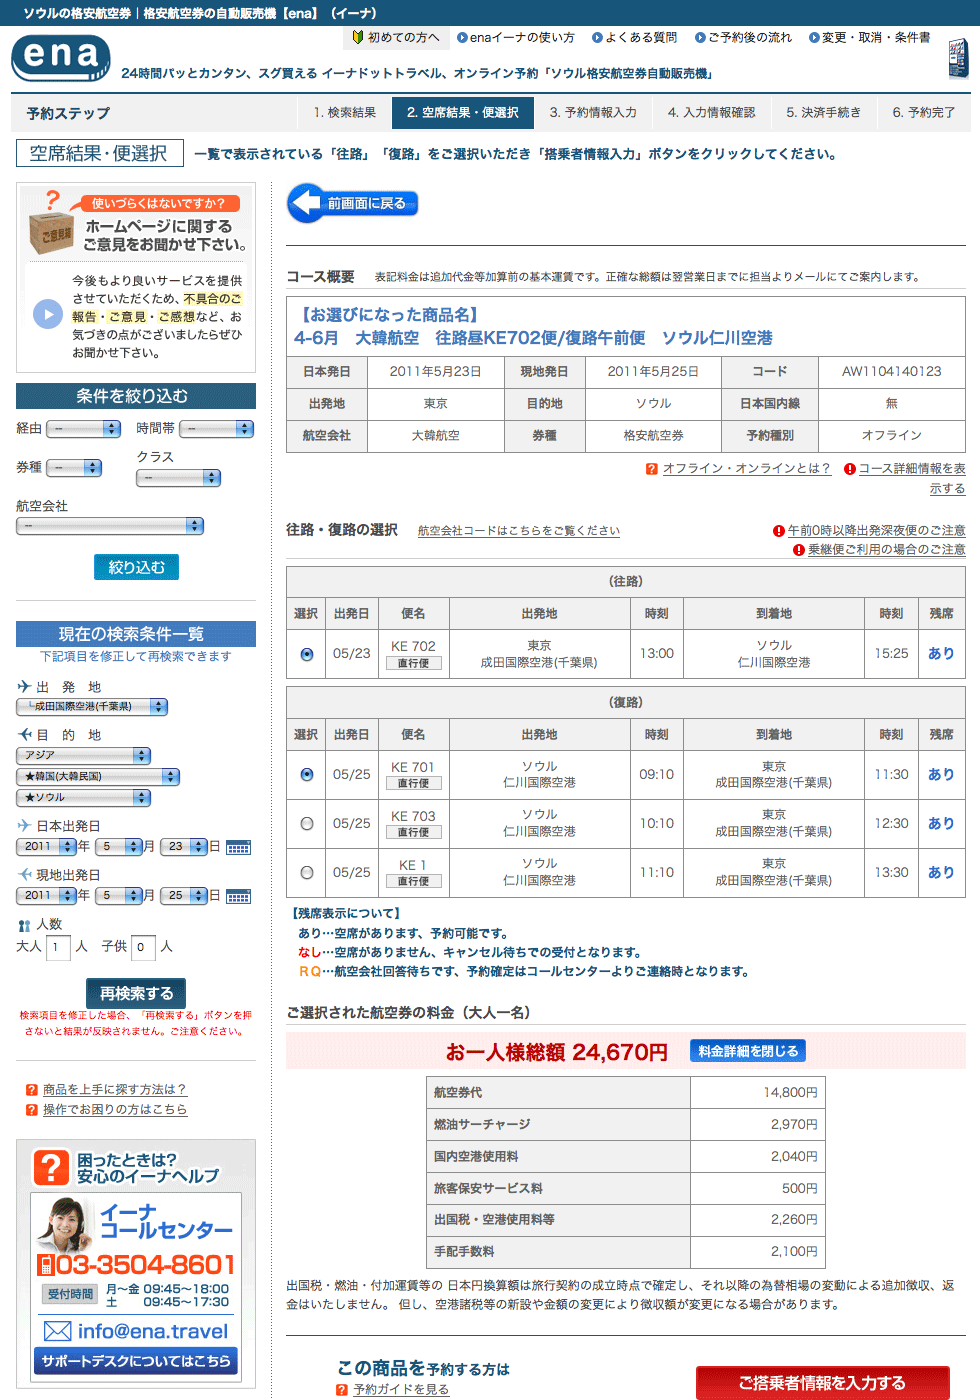Open 変更・取消・条件書 link
The width and height of the screenshot is (980, 1400).
tap(869, 38)
